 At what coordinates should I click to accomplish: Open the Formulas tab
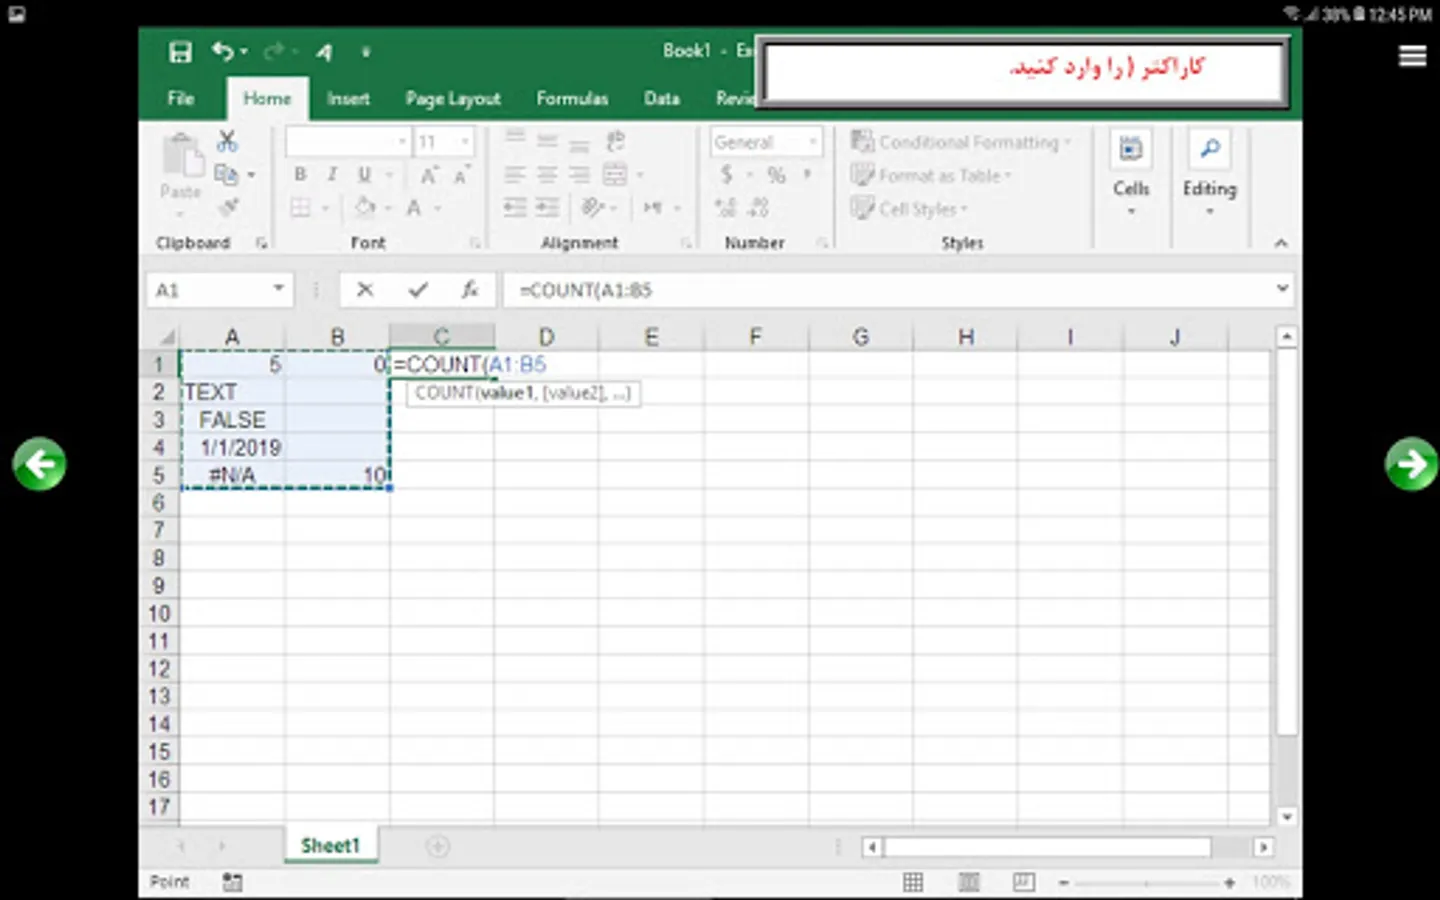(x=572, y=98)
